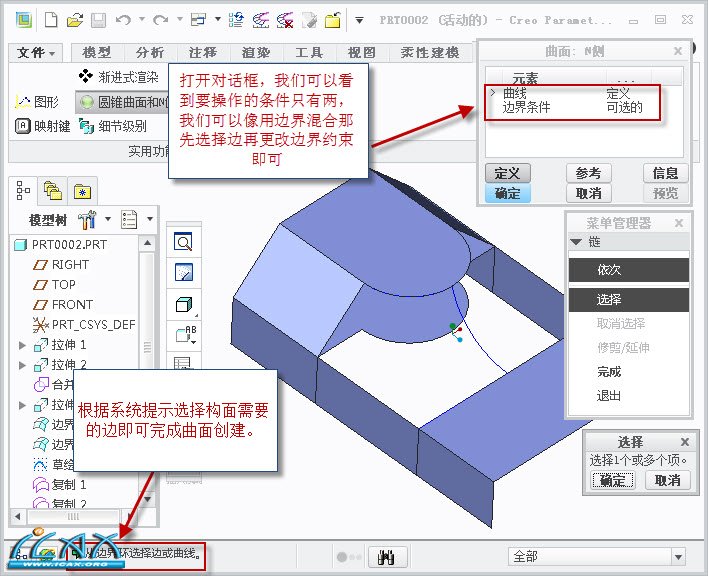Open the model tree show list icon
The height and width of the screenshot is (576, 708).
pyautogui.click(x=129, y=220)
